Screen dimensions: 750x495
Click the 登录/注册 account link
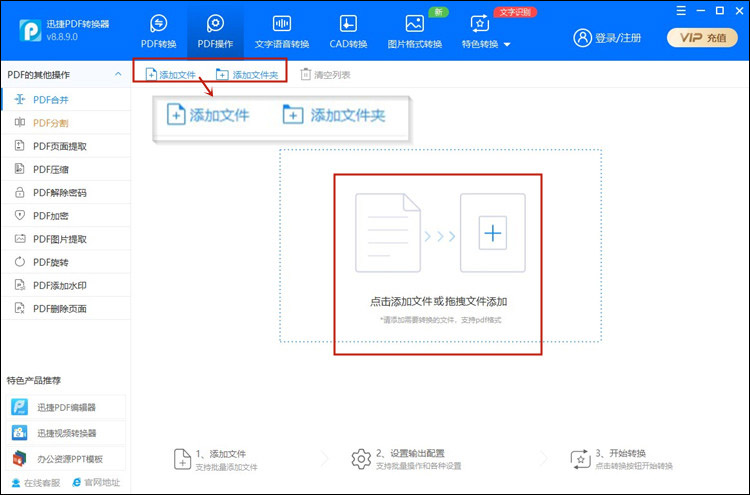[607, 37]
